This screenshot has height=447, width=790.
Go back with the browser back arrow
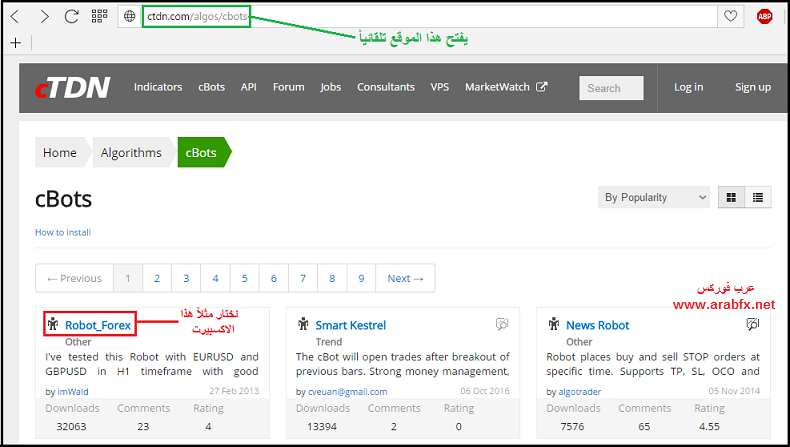(x=15, y=17)
